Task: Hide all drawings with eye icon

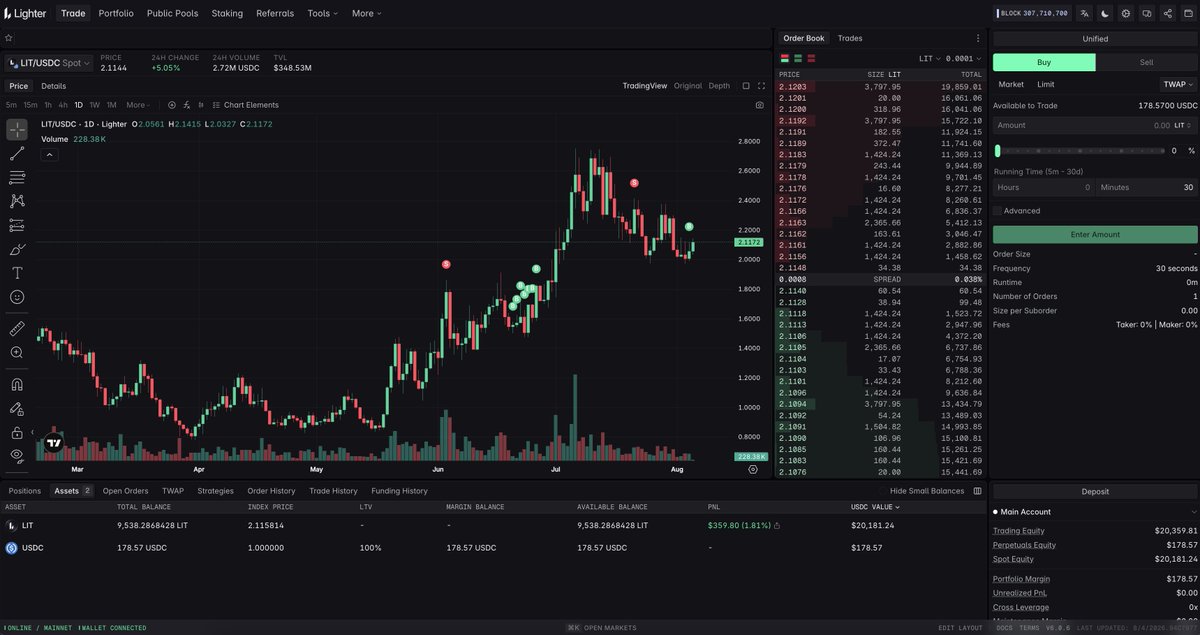Action: pyautogui.click(x=17, y=455)
